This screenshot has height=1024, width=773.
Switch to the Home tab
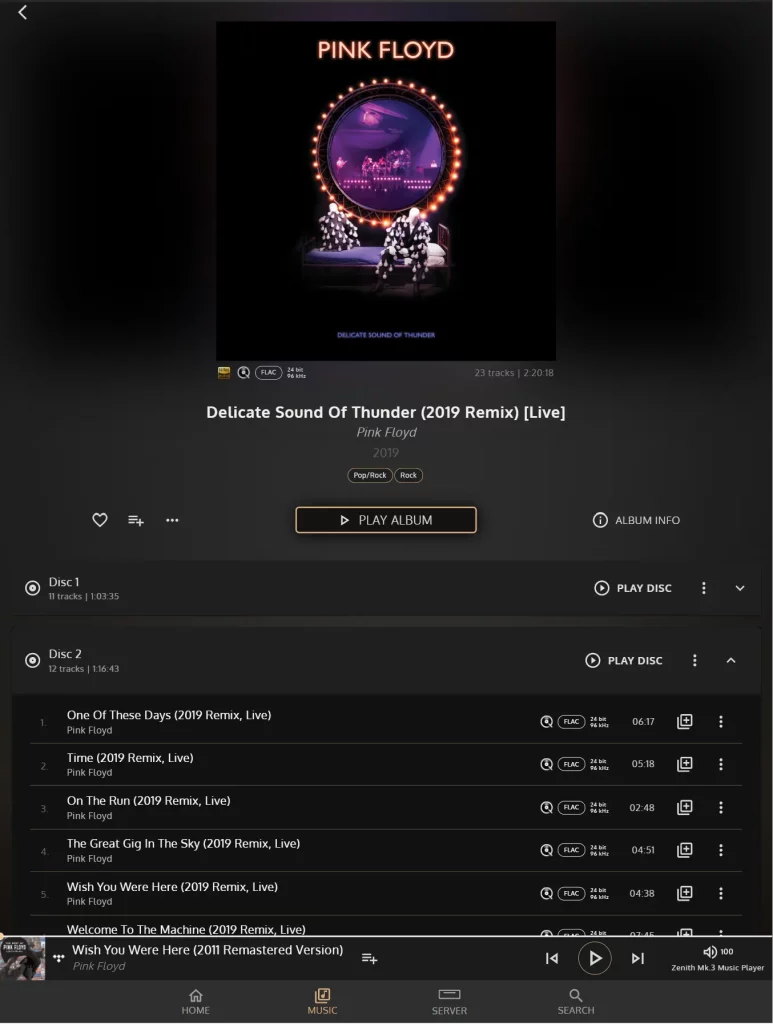point(195,1002)
